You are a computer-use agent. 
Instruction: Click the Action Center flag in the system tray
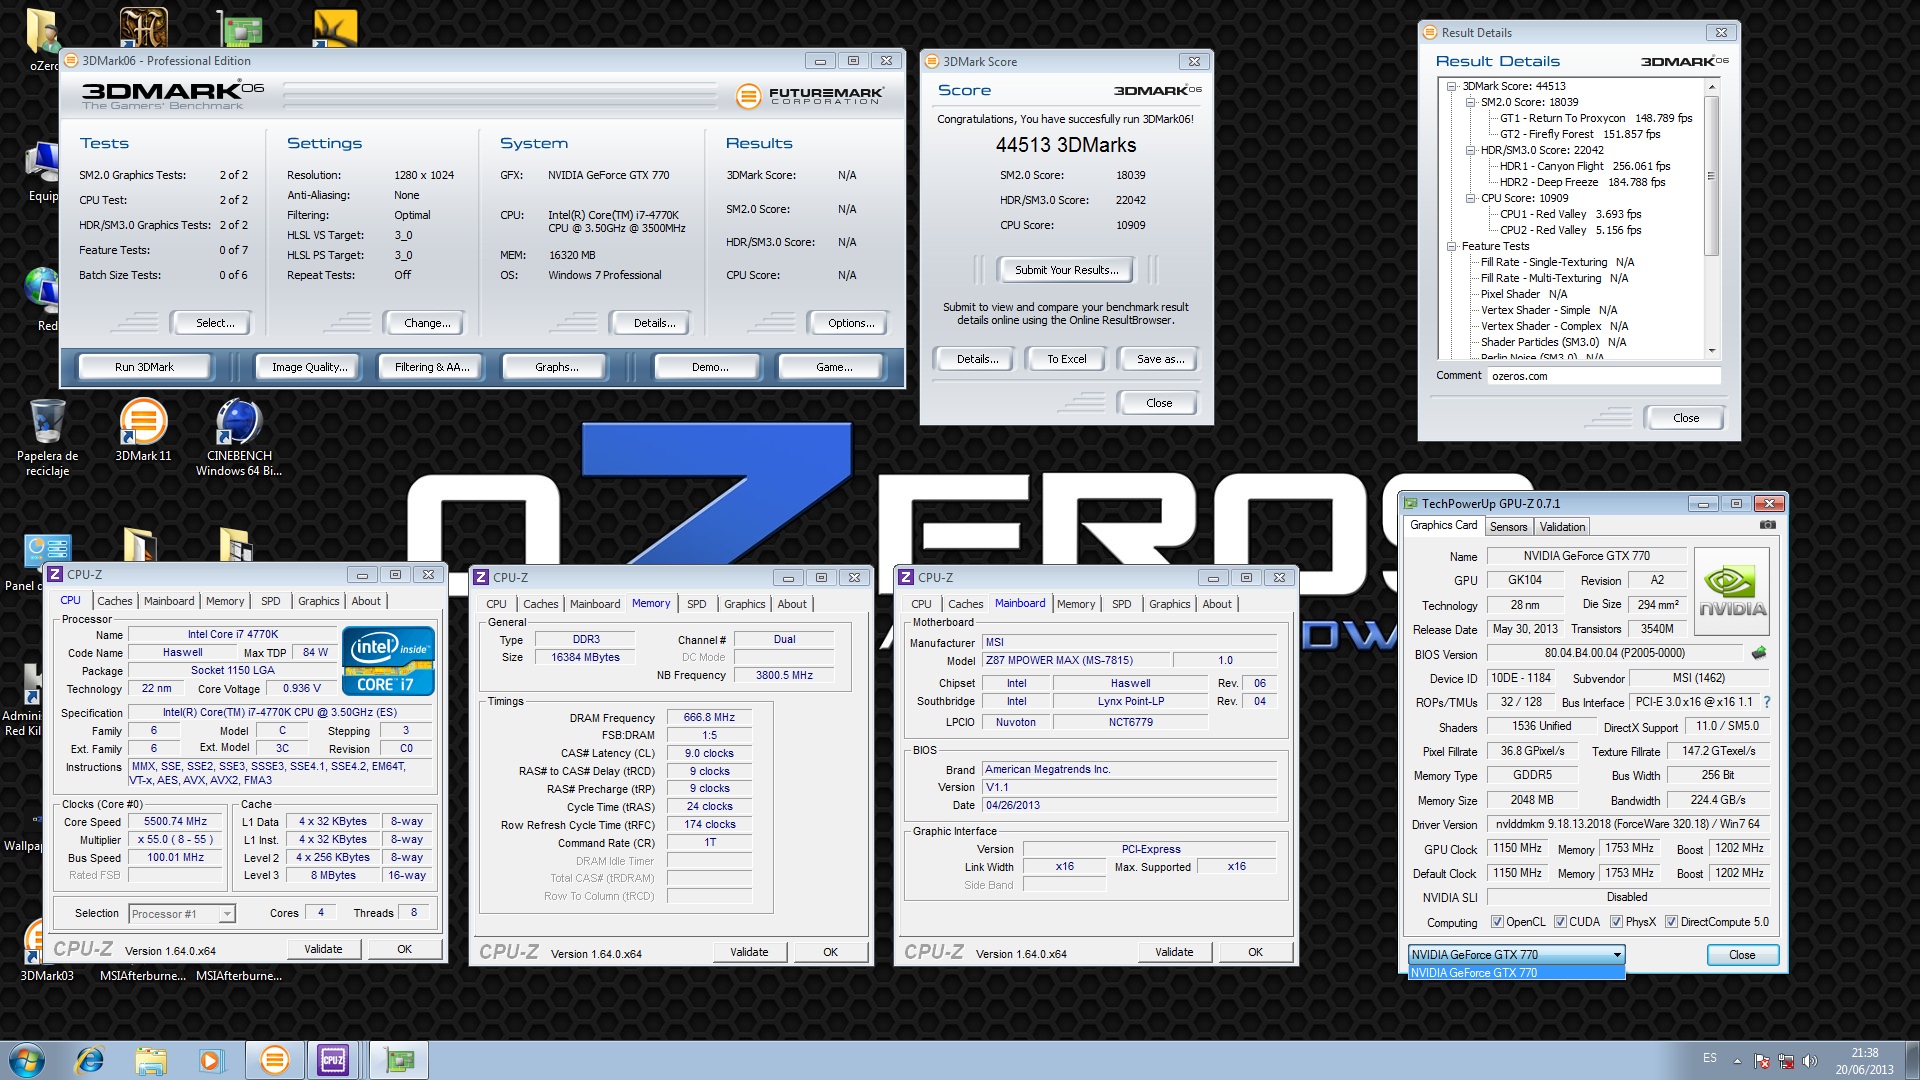pos(1761,1061)
